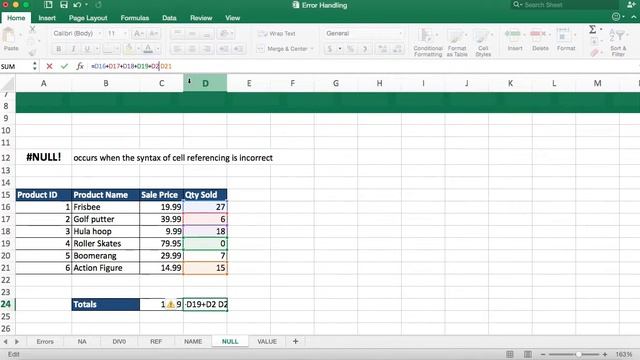Click the warning error indicator in row 24
640x360 pixels.
(171, 304)
